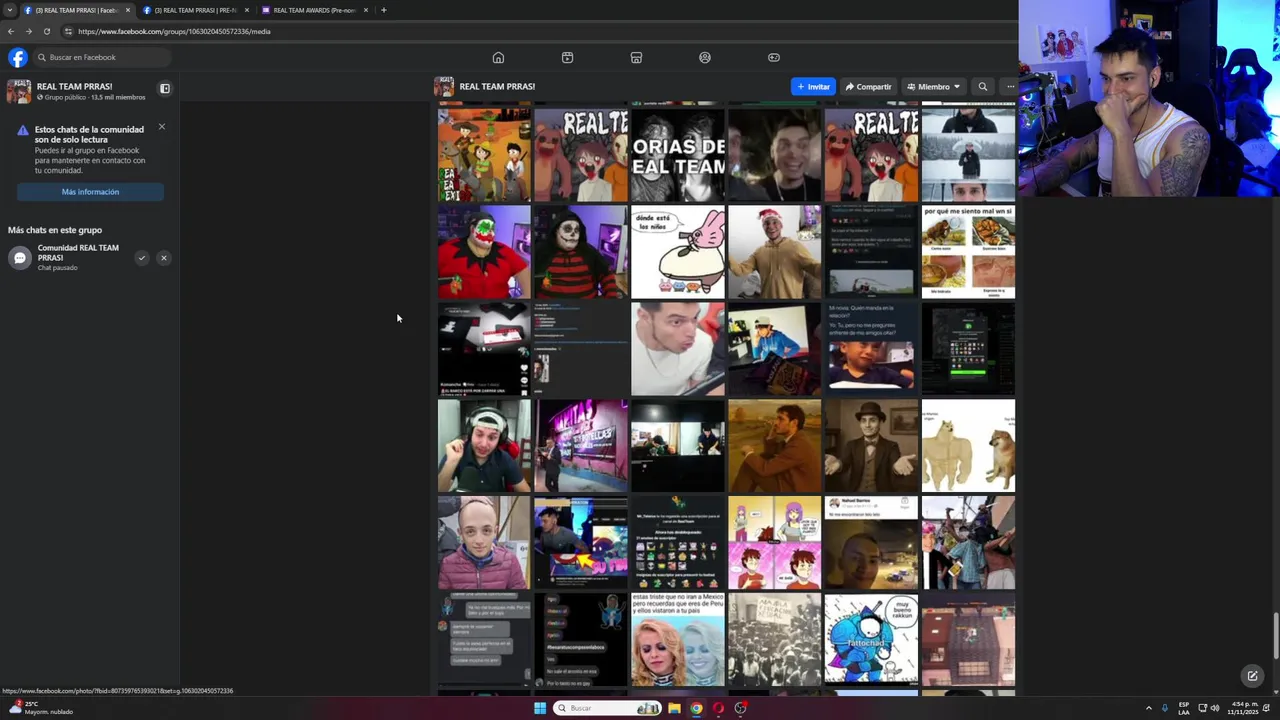Expand the Miembro dropdown
The height and width of the screenshot is (720, 1280).
pos(934,87)
